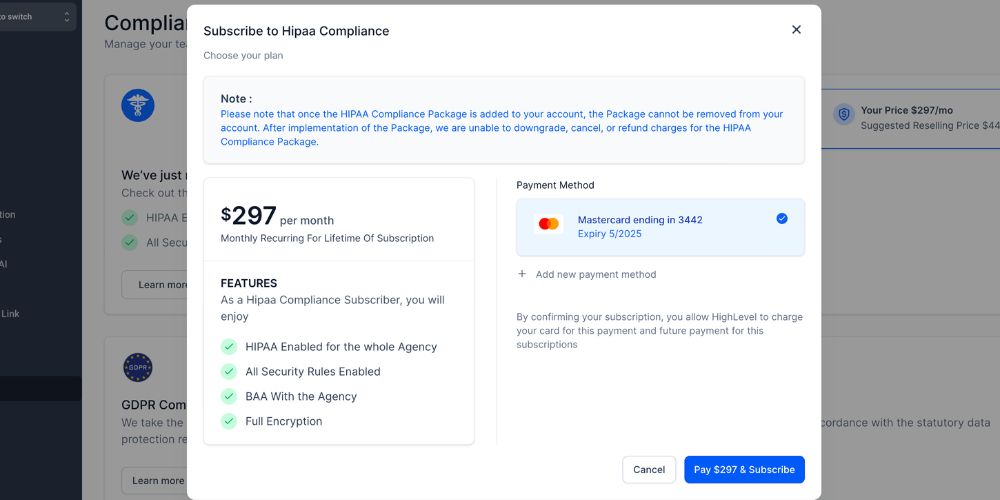
Task: Click the check icon next to Full Encryption
Action: 229,421
